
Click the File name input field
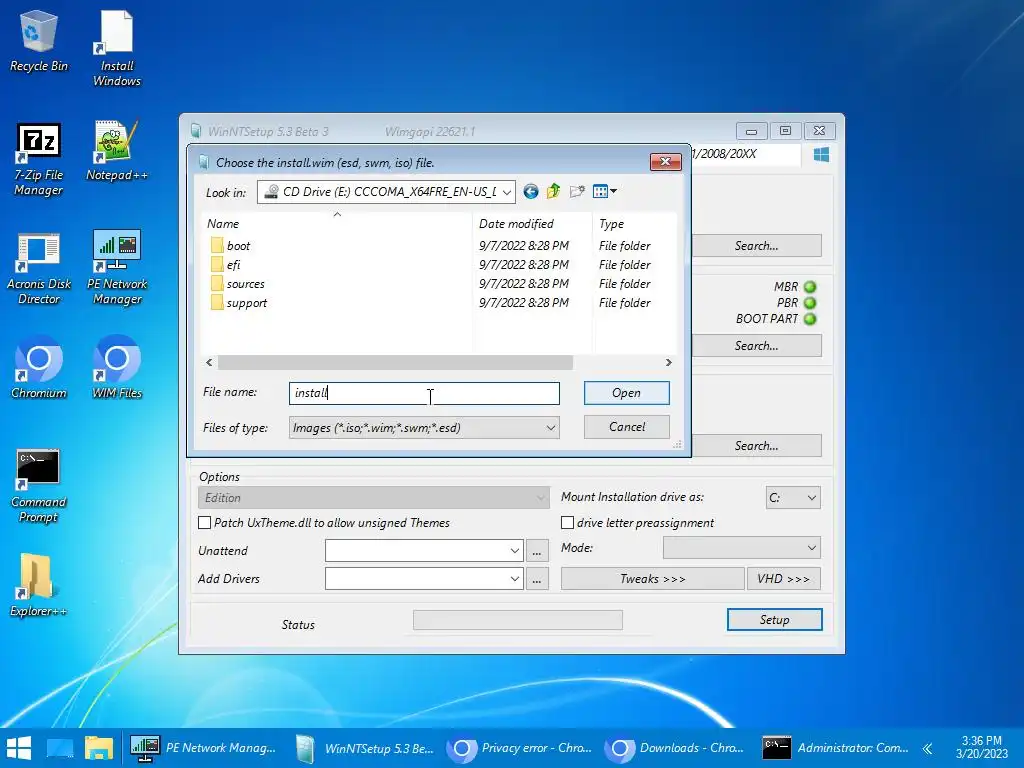click(424, 393)
